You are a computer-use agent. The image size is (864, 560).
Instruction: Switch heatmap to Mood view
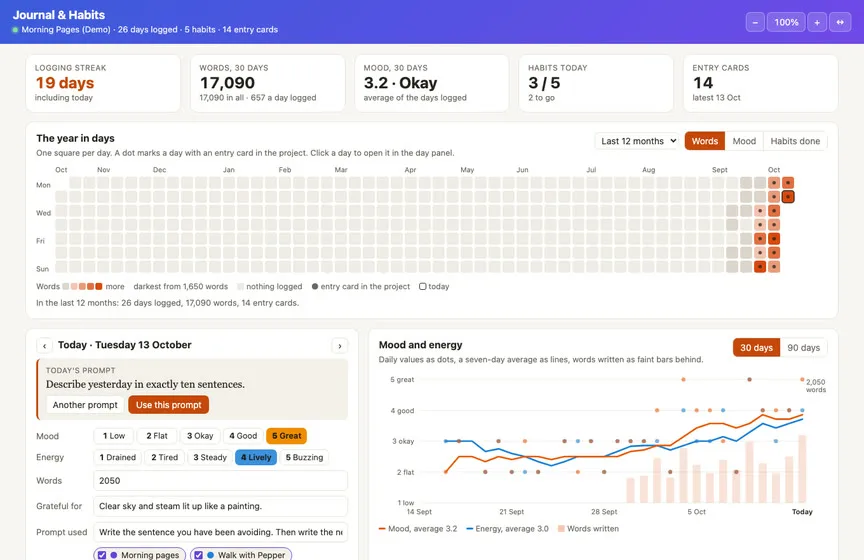click(x=744, y=141)
